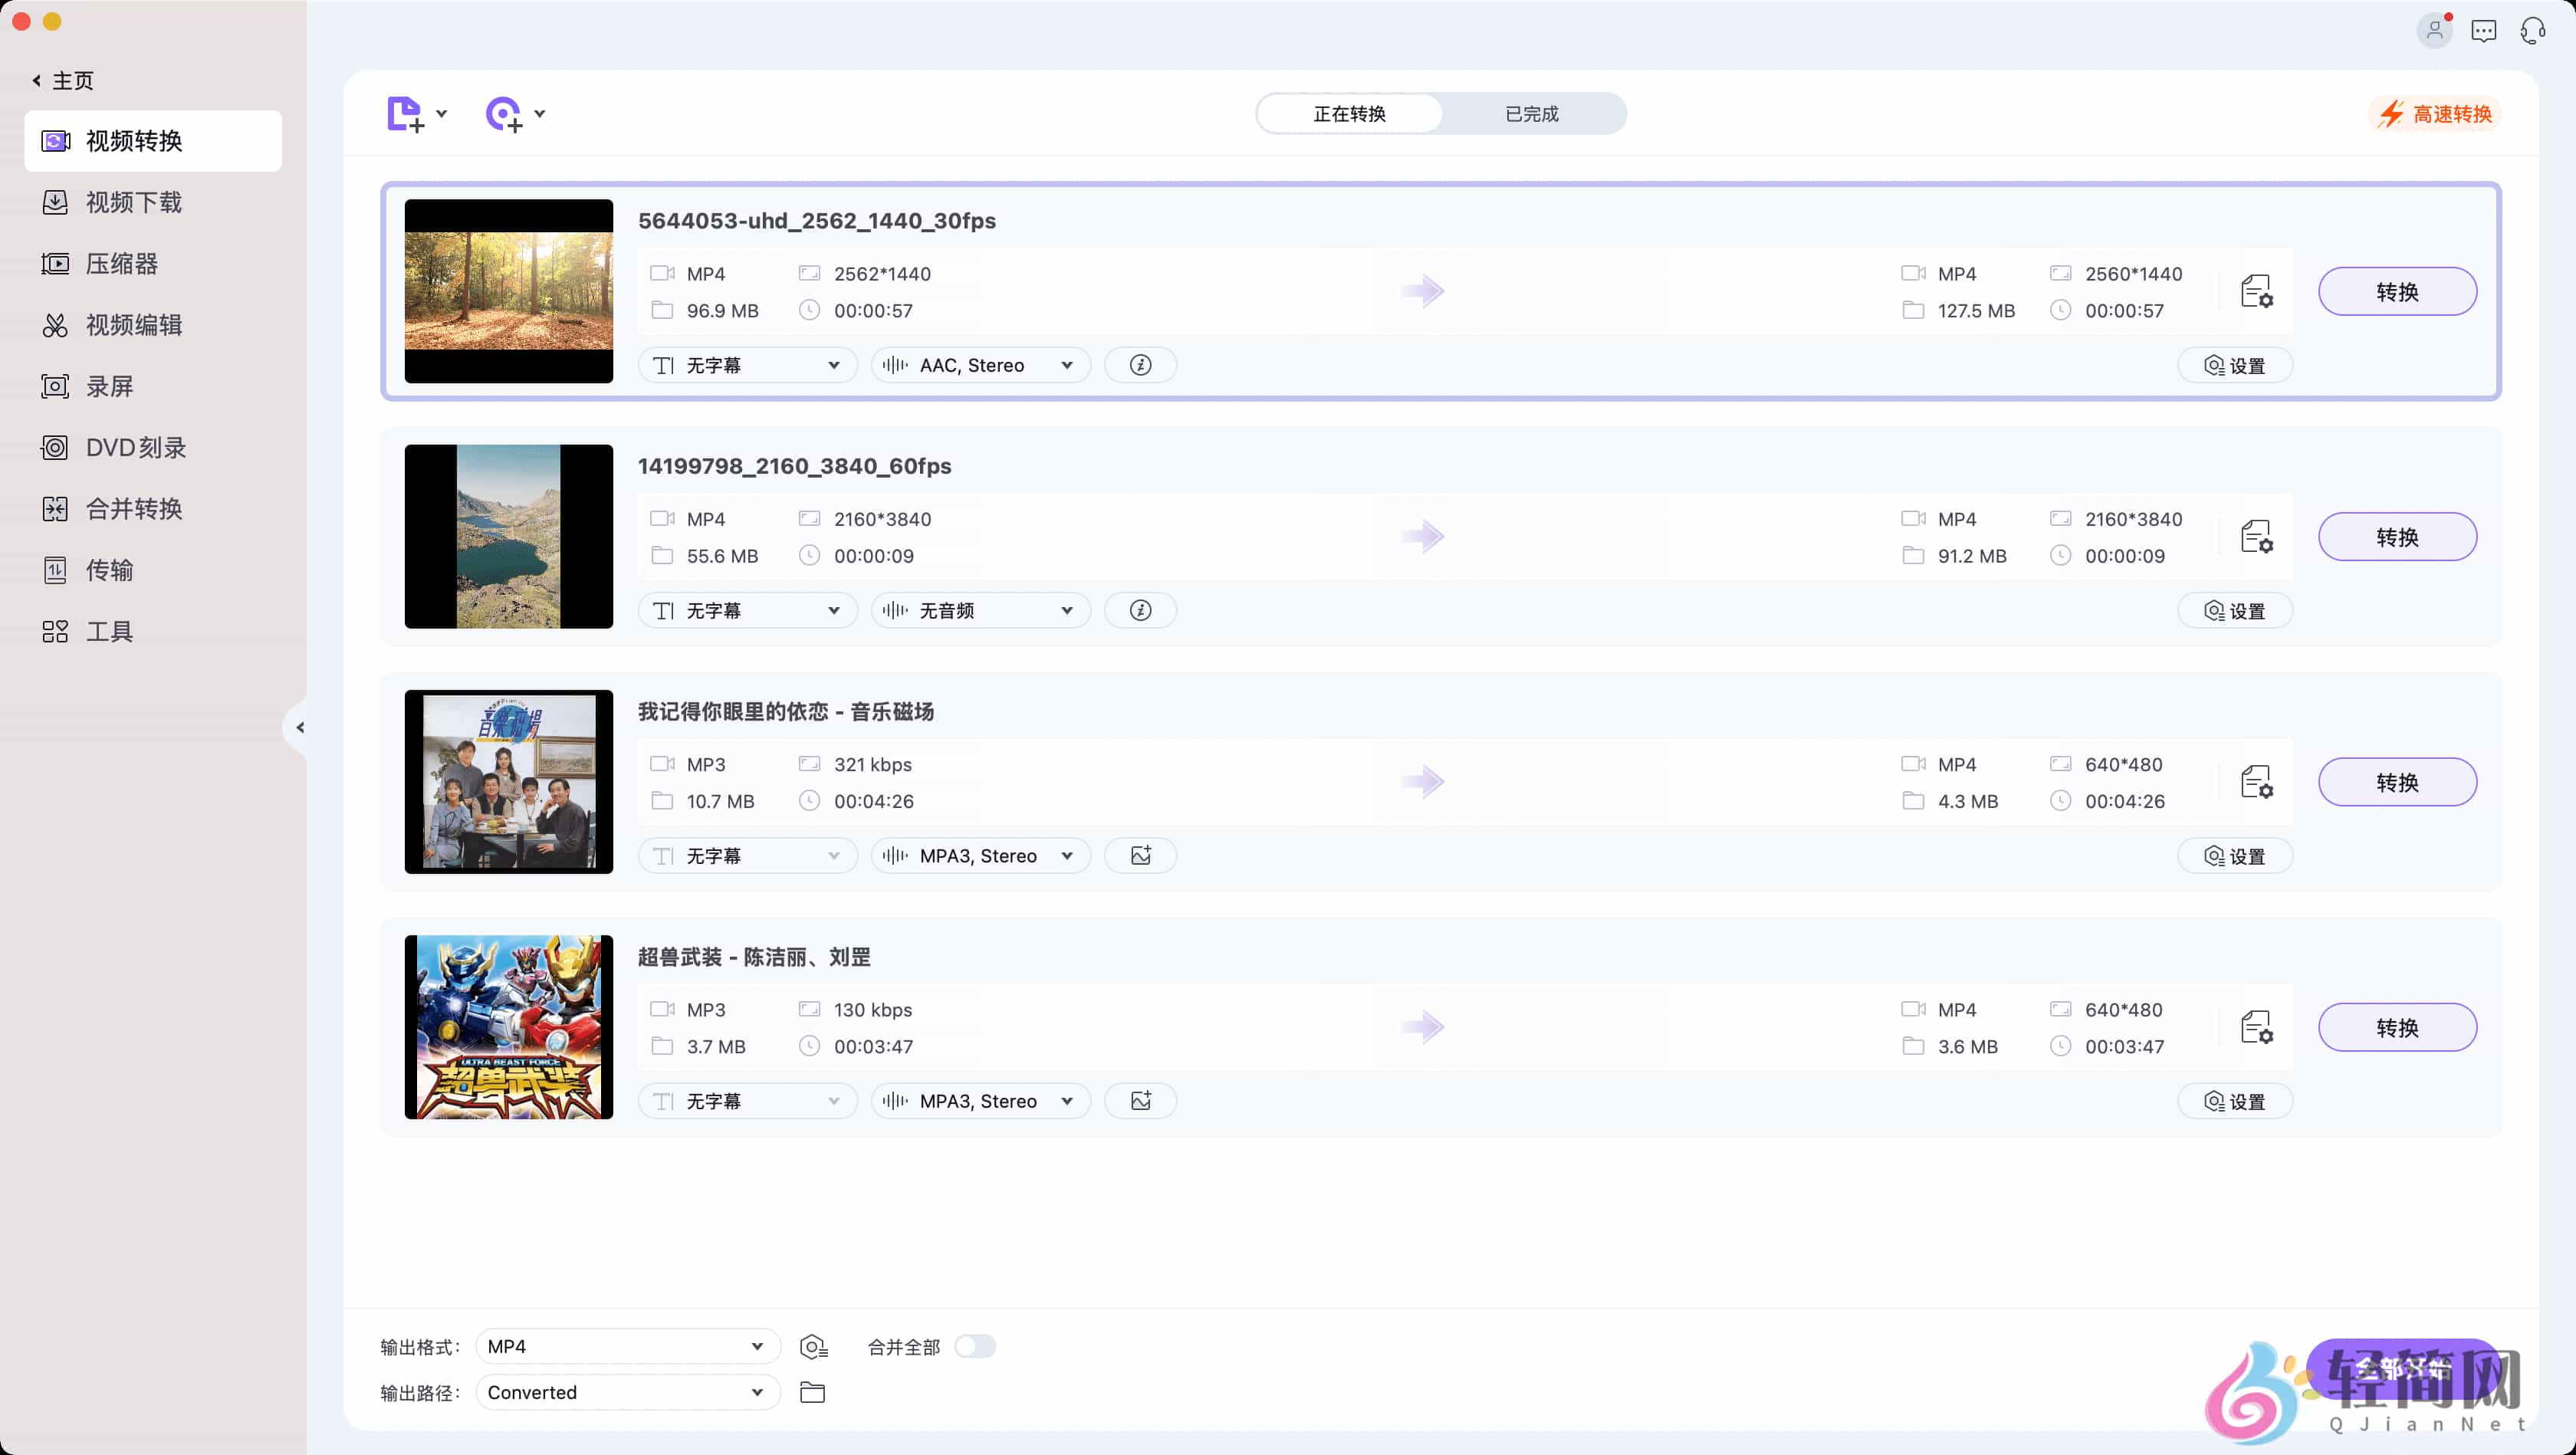Click format settings icon beside MP4 output

[813, 1347]
